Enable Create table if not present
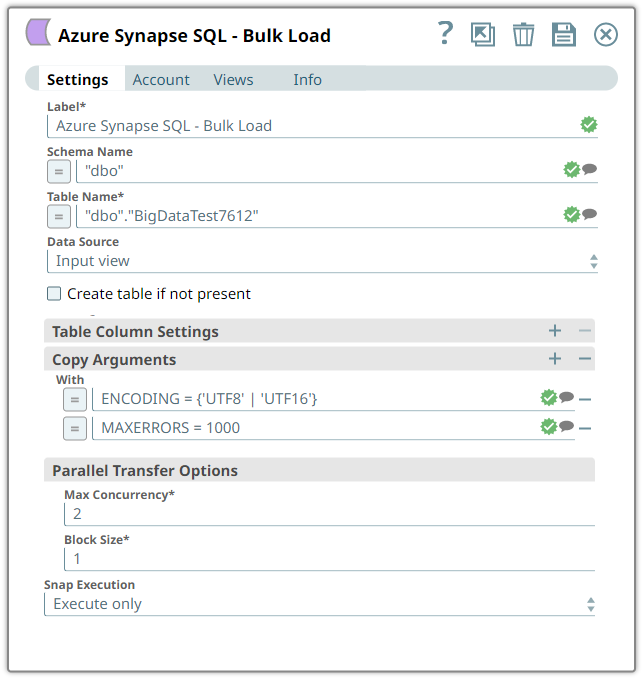Screen dimensions: 643x681 click(x=54, y=294)
